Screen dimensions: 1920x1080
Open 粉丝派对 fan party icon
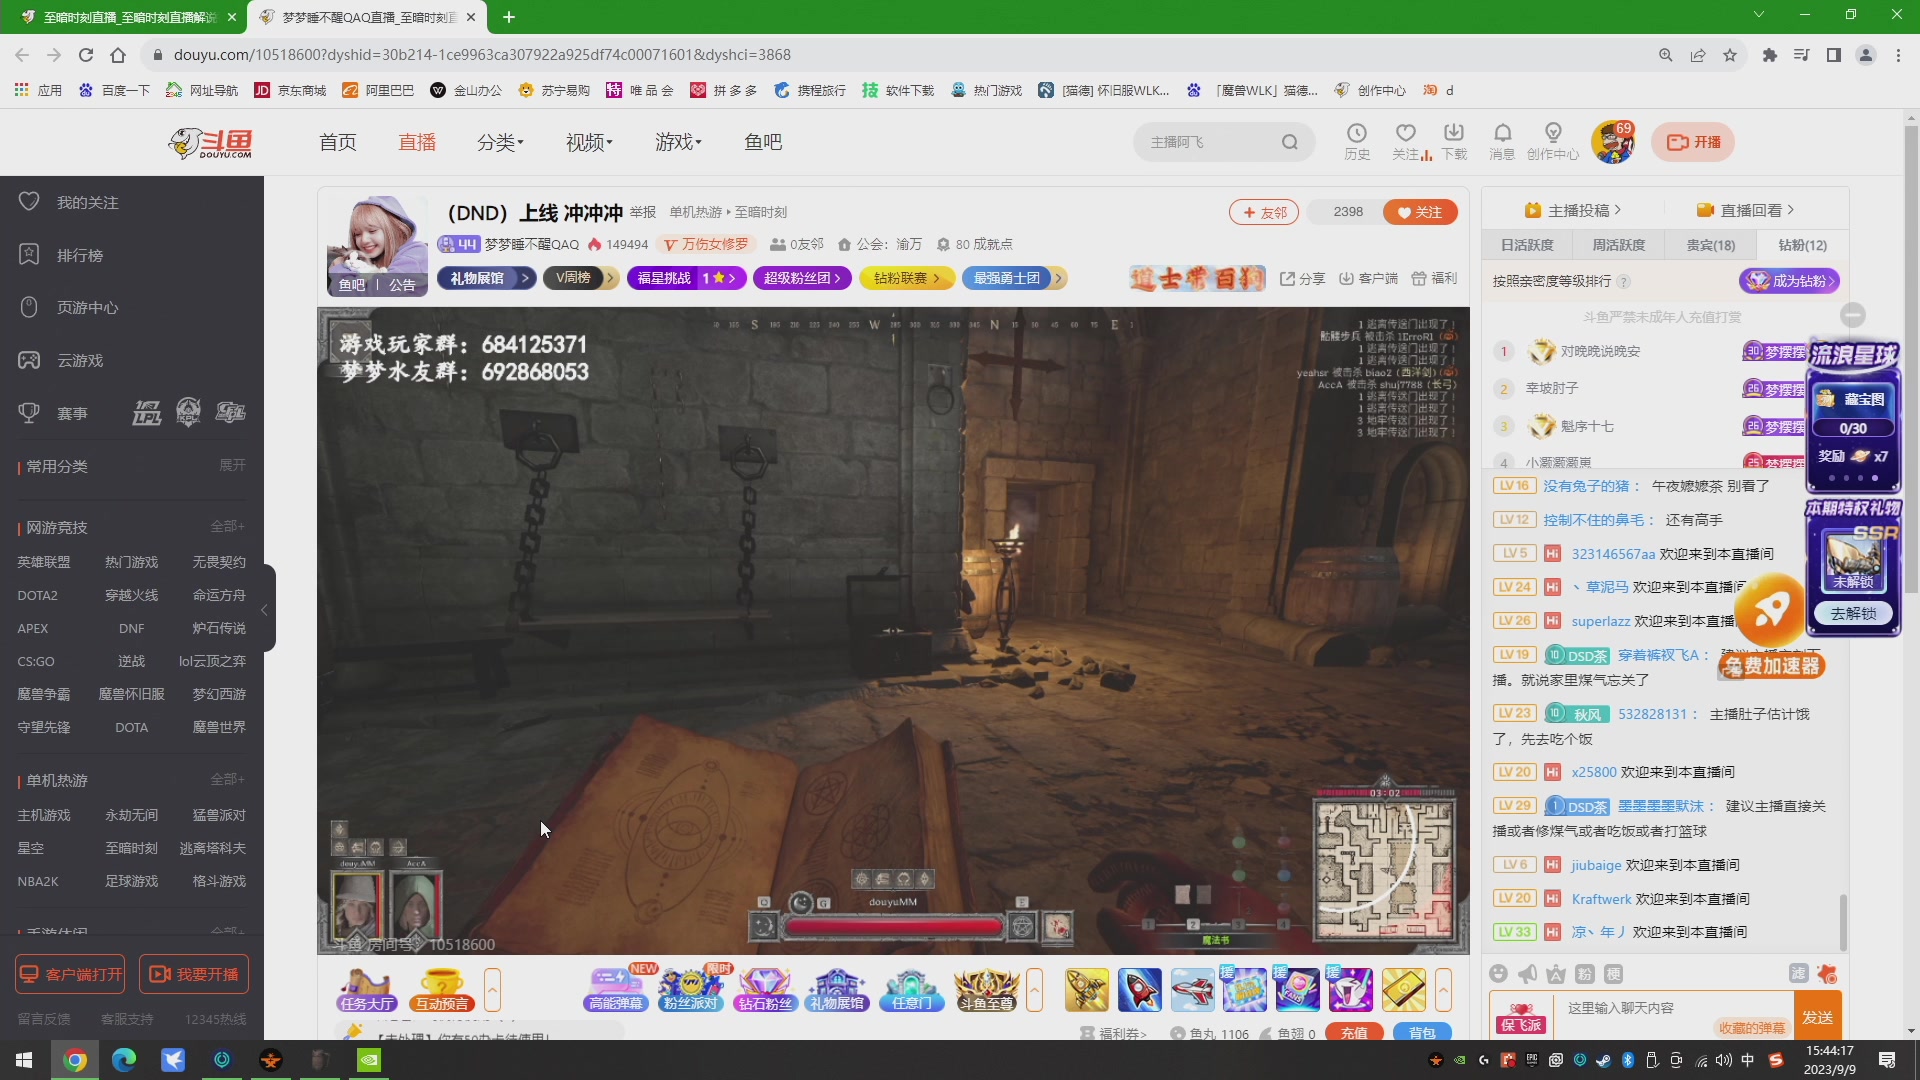[691, 989]
